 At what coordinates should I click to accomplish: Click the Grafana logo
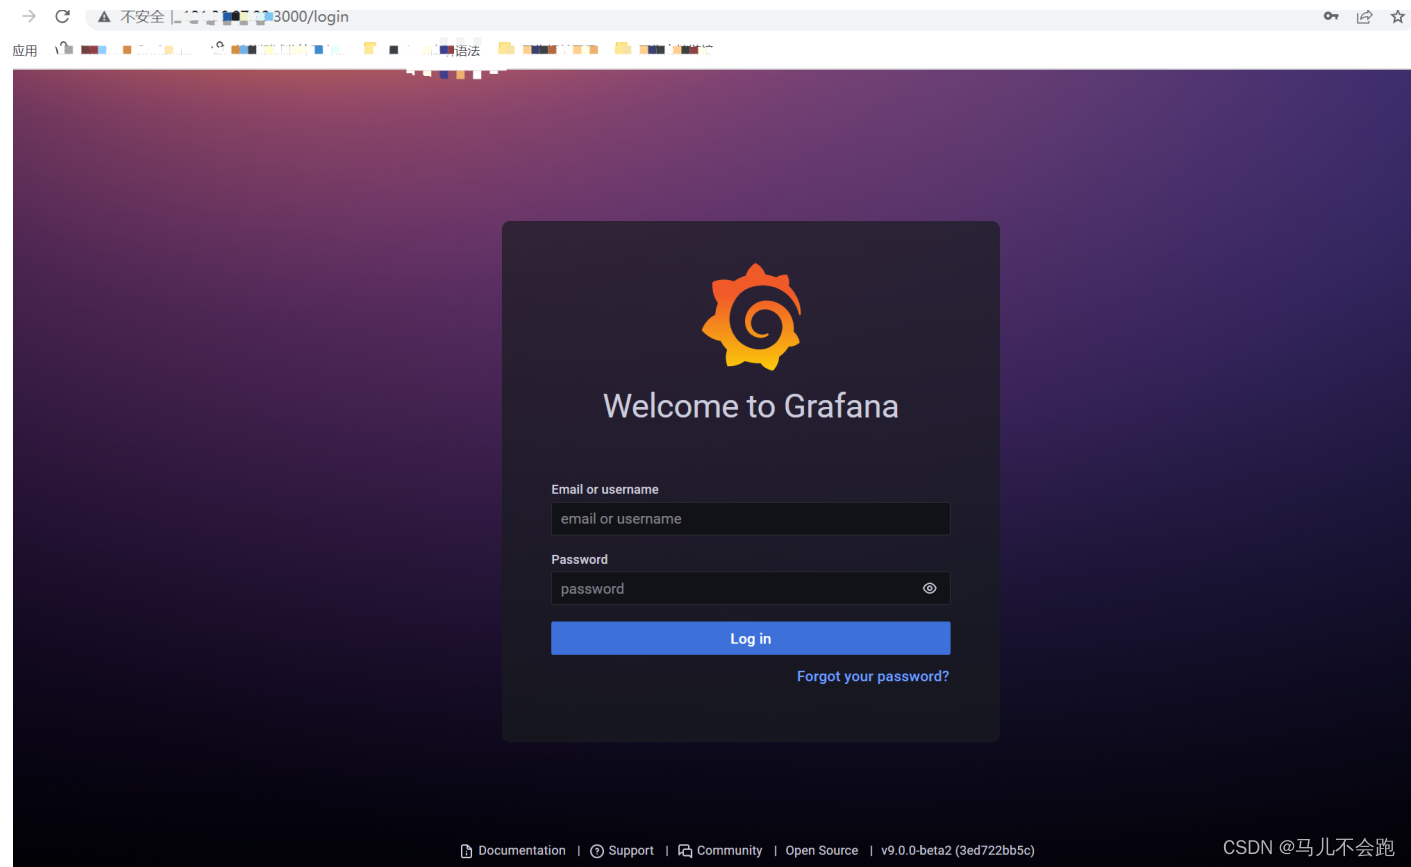(x=751, y=317)
